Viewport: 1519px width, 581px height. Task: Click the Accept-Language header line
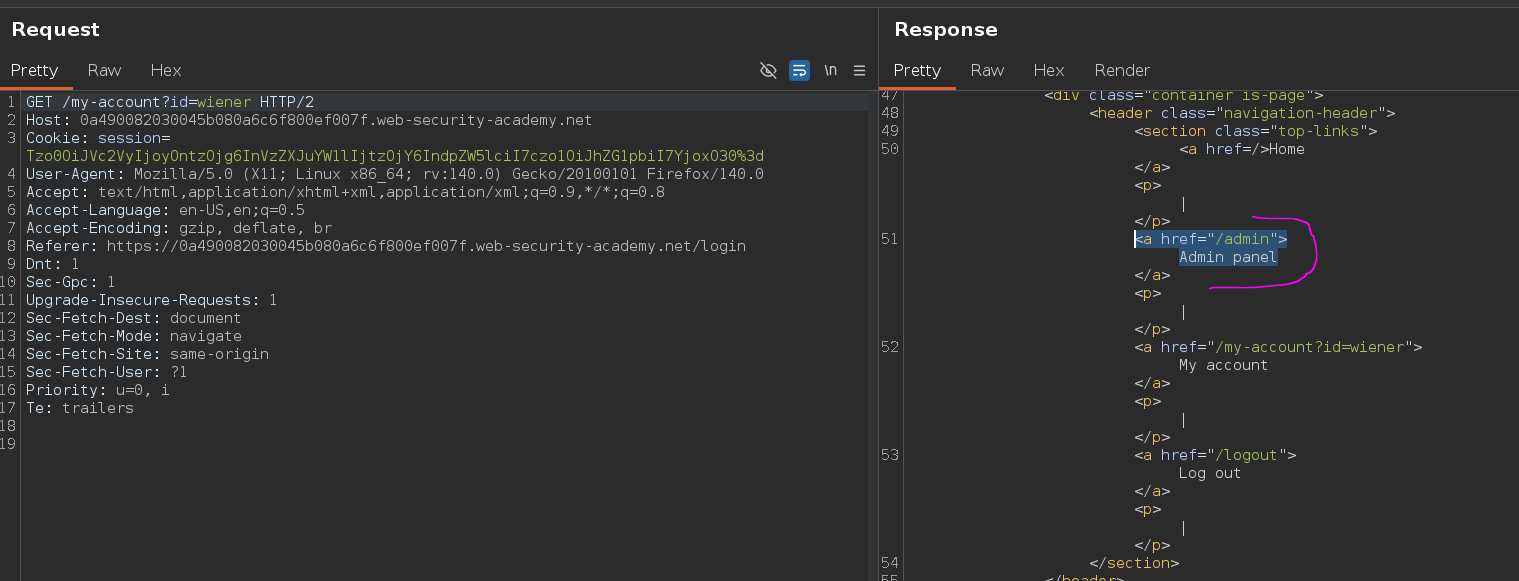(165, 210)
